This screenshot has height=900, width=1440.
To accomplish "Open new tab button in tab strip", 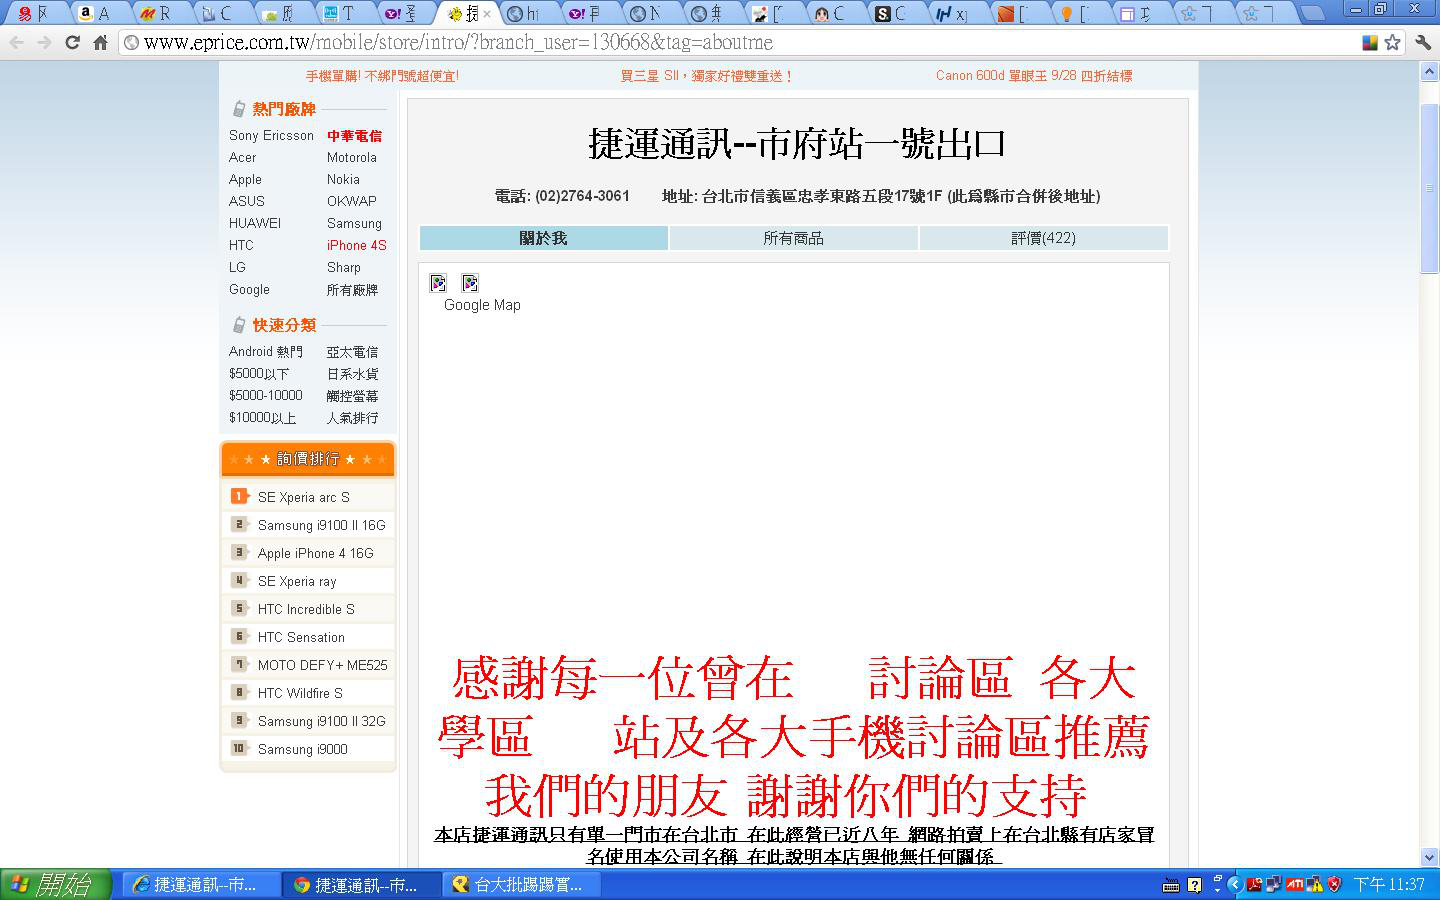I will (1311, 13).
